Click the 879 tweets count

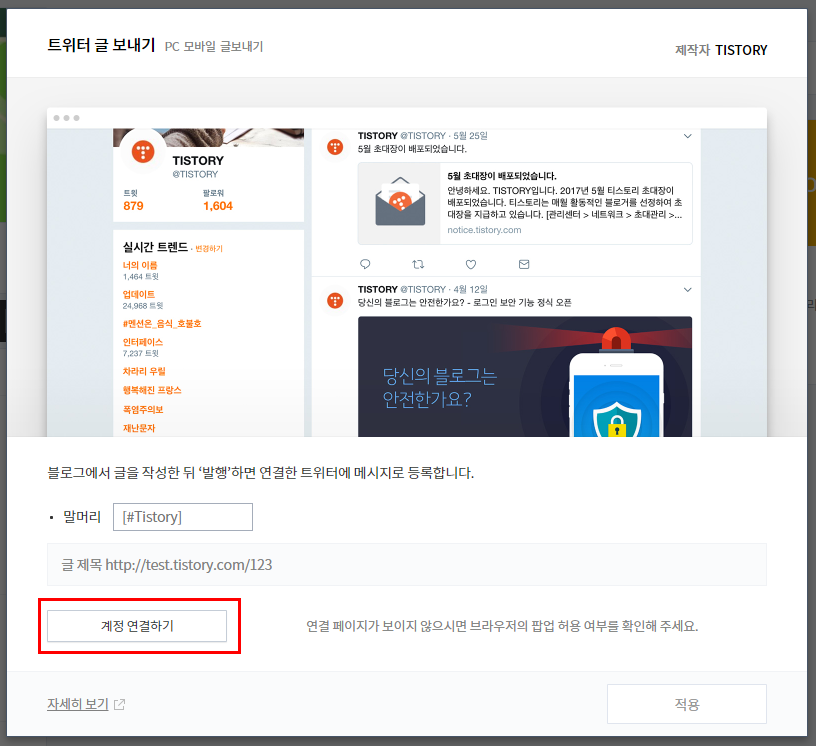[x=133, y=206]
